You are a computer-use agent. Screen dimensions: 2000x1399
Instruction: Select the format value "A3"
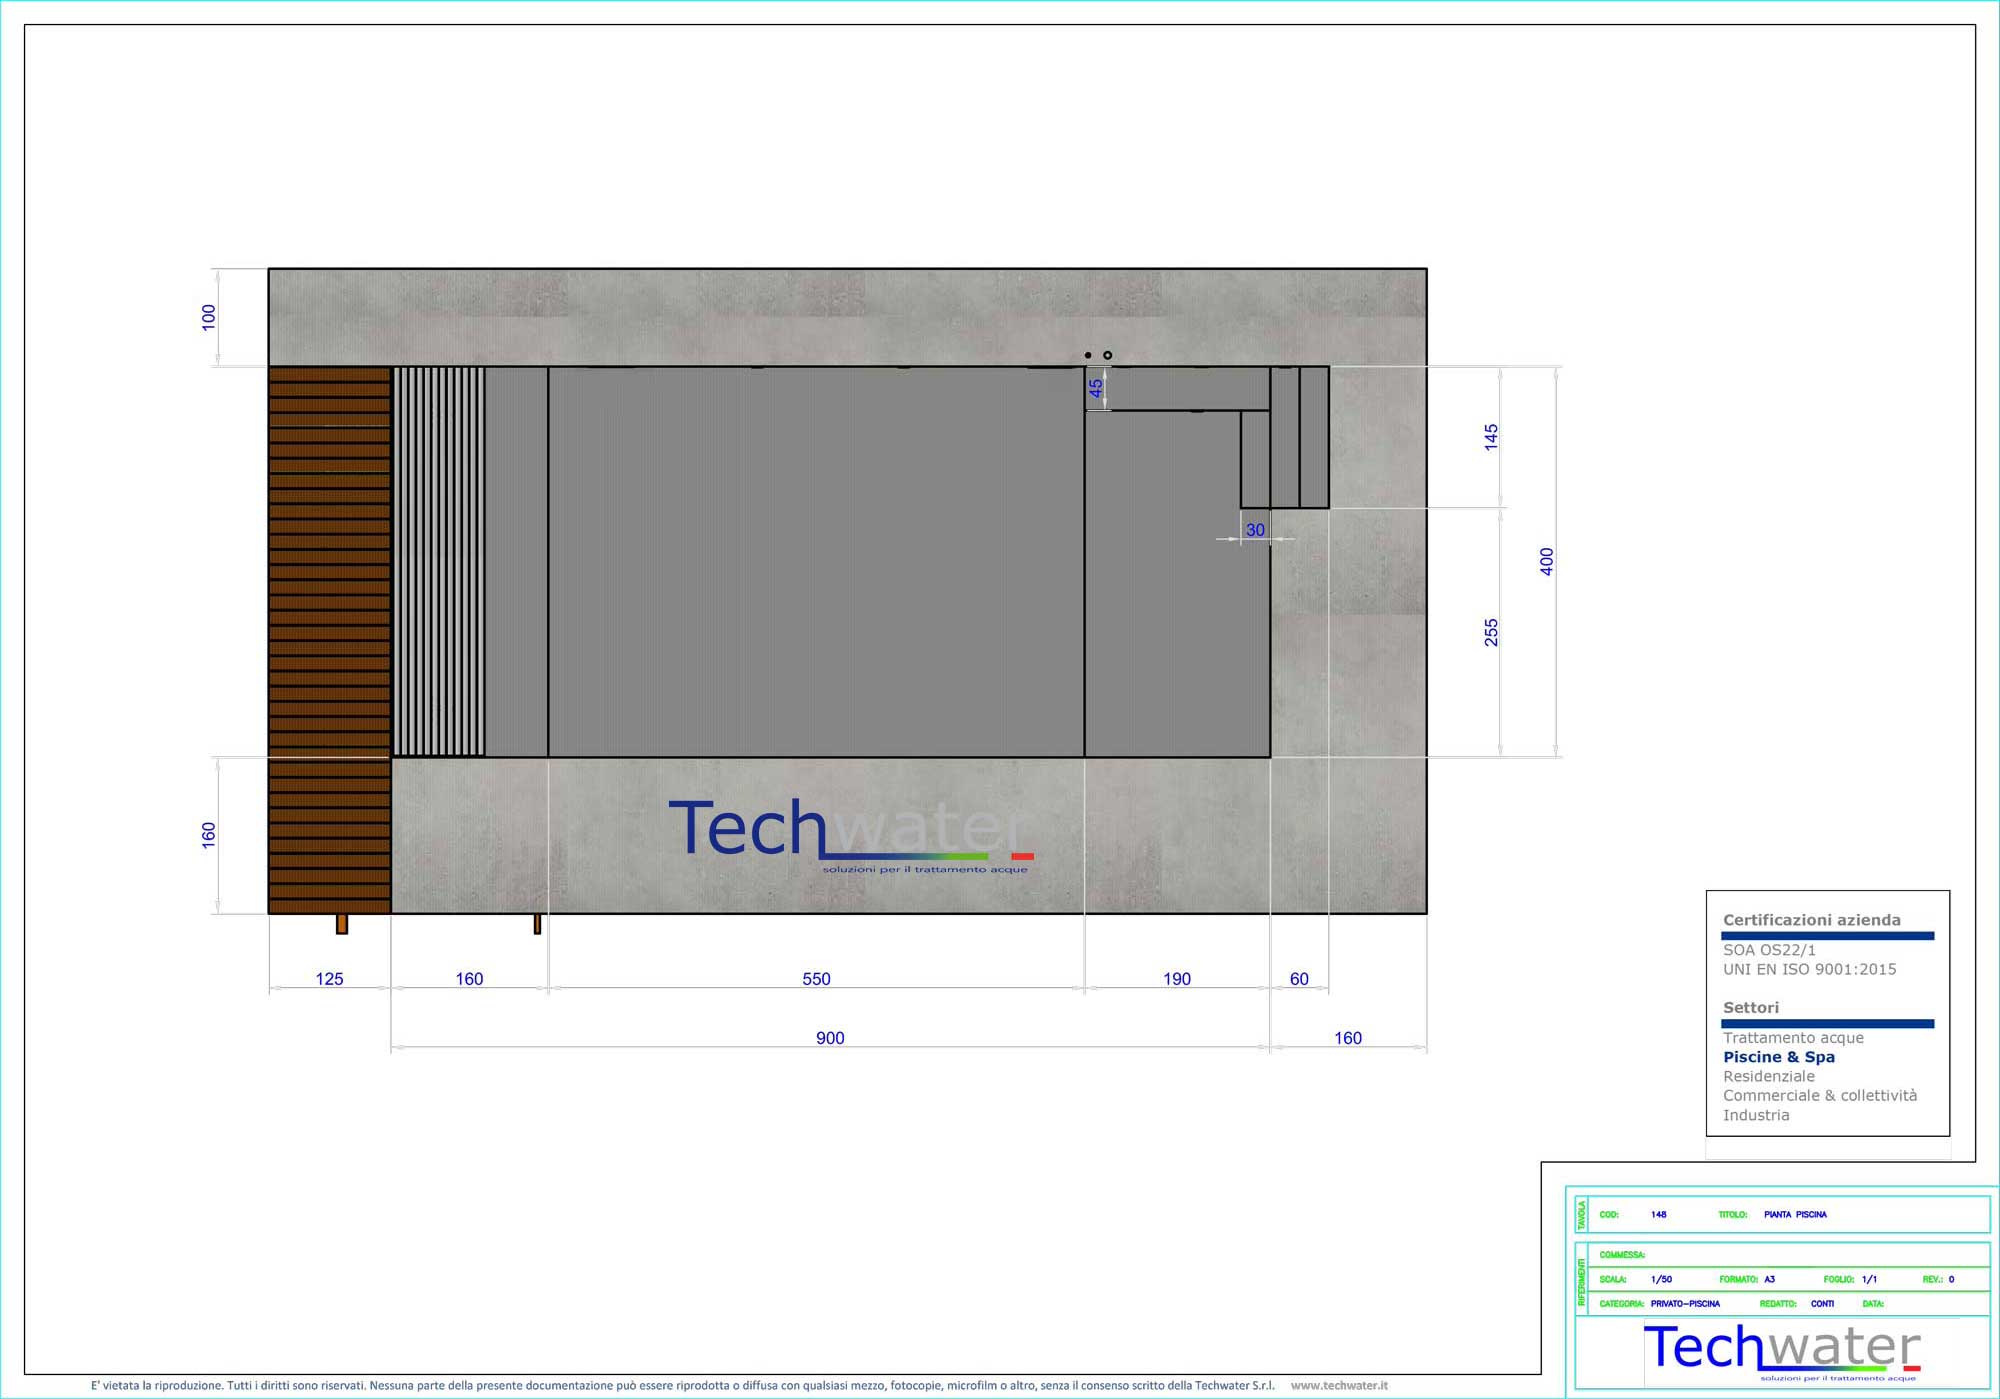click(x=1770, y=1280)
